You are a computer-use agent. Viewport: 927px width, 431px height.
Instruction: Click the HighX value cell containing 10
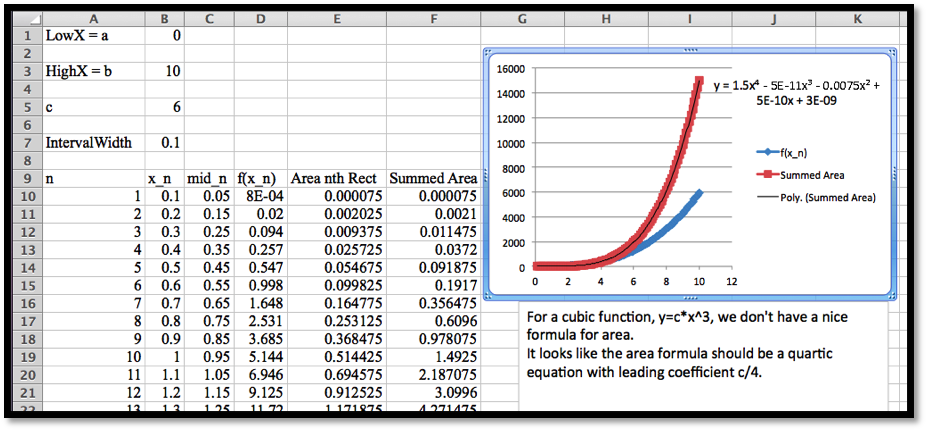pos(164,71)
